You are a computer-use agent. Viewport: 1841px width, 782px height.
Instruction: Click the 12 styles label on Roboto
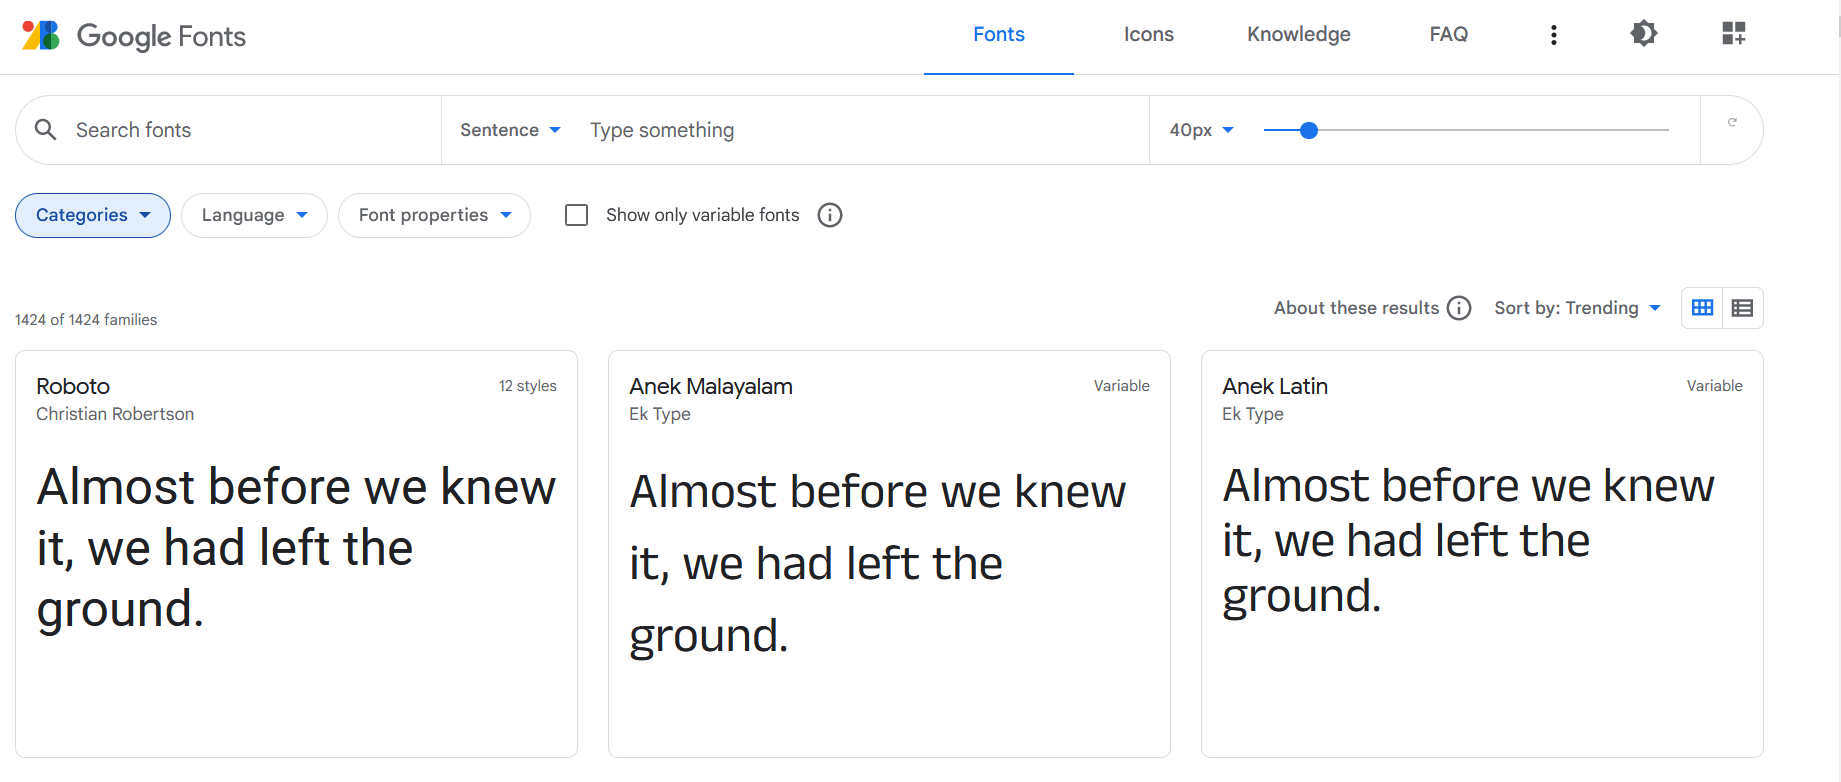(x=528, y=386)
